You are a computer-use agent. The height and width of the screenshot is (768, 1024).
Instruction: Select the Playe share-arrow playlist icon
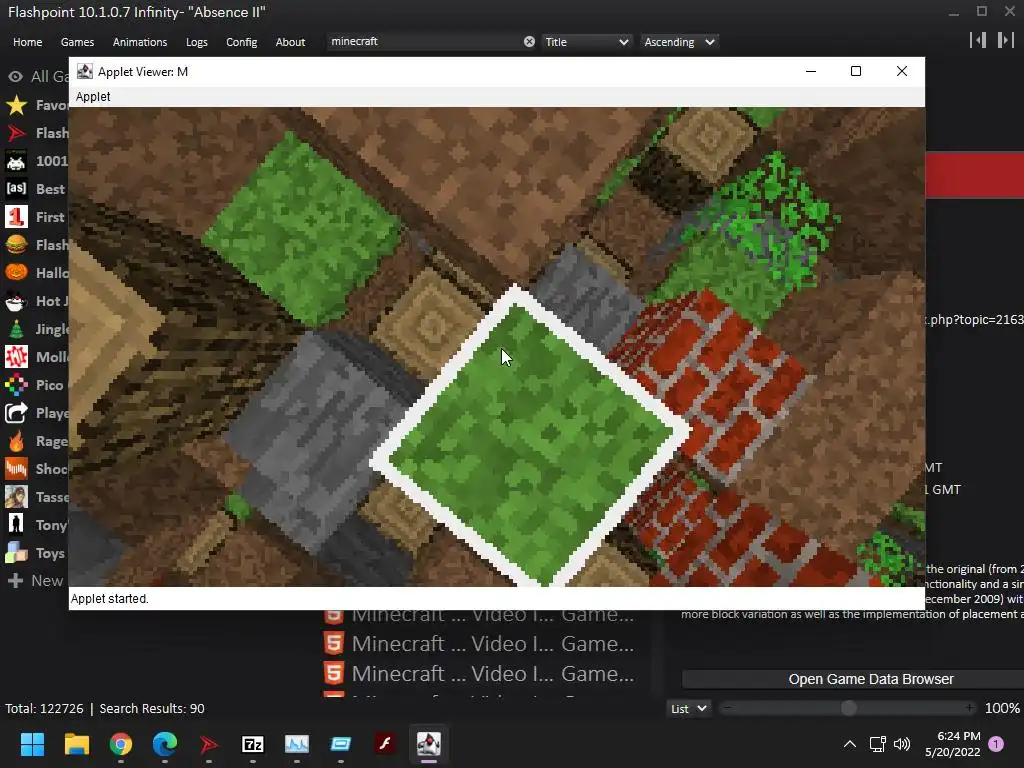pos(16,413)
